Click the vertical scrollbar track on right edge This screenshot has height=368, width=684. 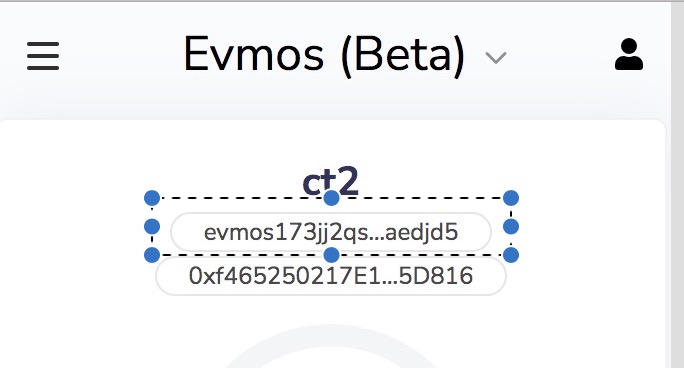tap(677, 185)
